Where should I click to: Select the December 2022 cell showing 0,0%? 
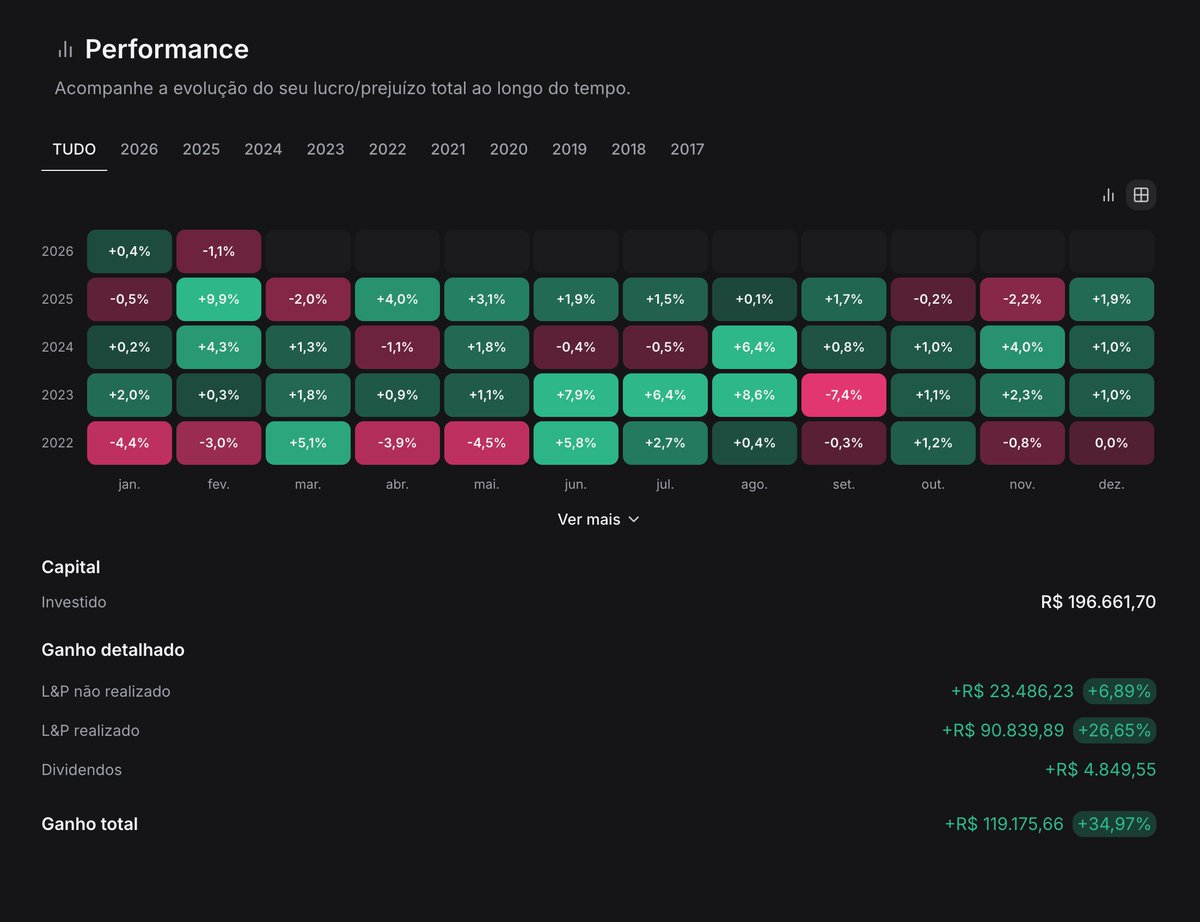1111,442
